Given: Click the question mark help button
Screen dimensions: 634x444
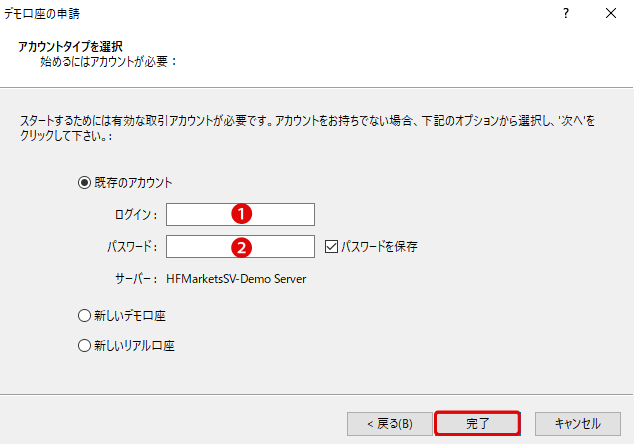Looking at the screenshot, I should click(x=566, y=14).
